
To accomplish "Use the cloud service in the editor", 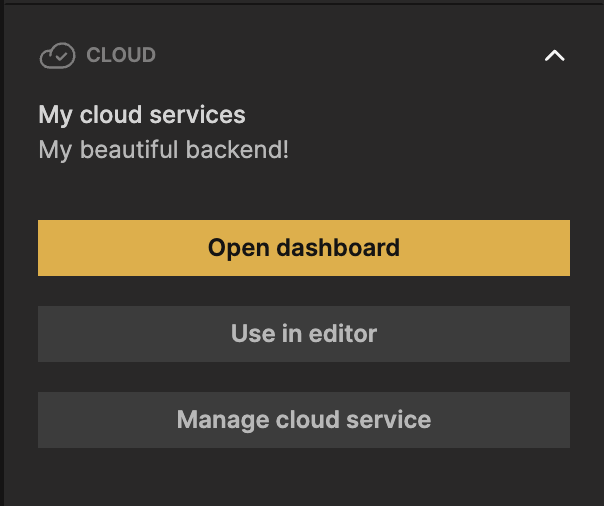I will click(x=303, y=334).
